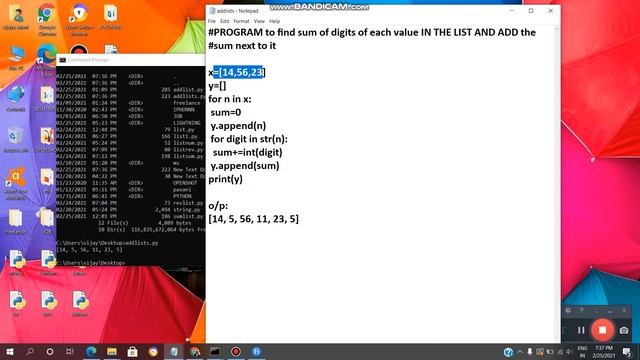Pause the Bandicam recording

[x=581, y=330]
